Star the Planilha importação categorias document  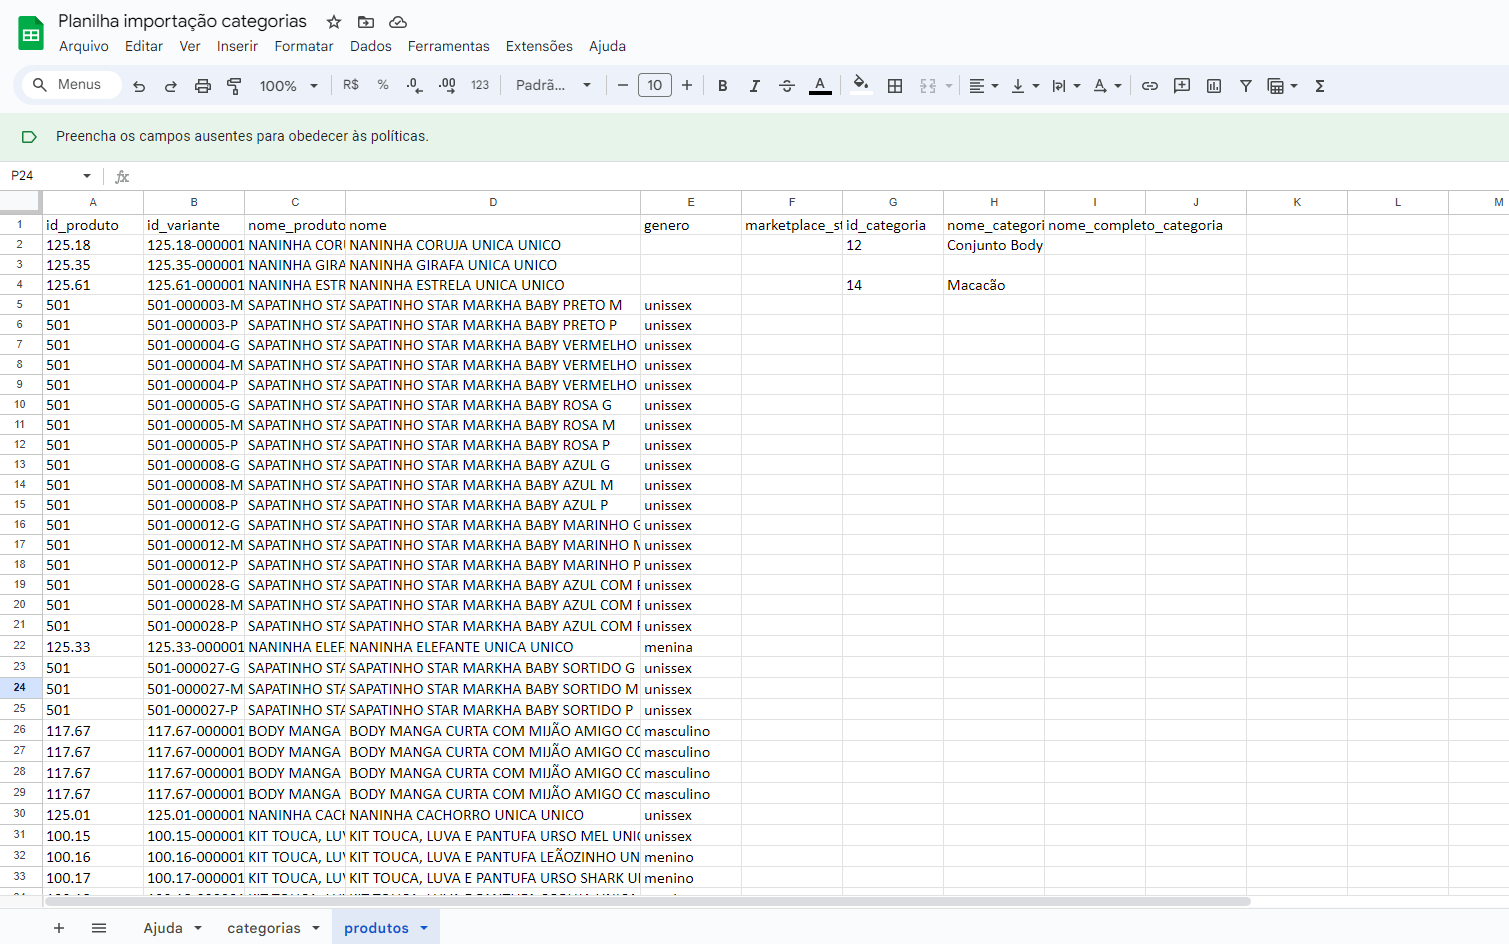coord(334,22)
